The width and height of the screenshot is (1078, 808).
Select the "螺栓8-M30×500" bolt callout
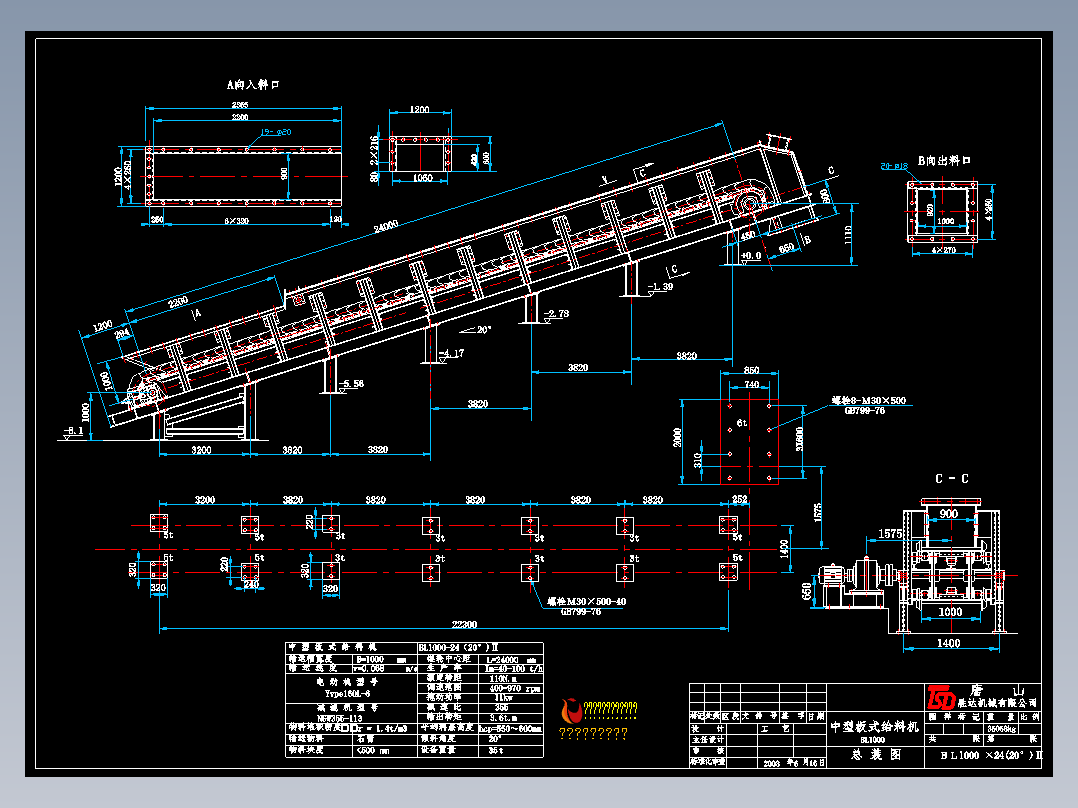click(869, 400)
